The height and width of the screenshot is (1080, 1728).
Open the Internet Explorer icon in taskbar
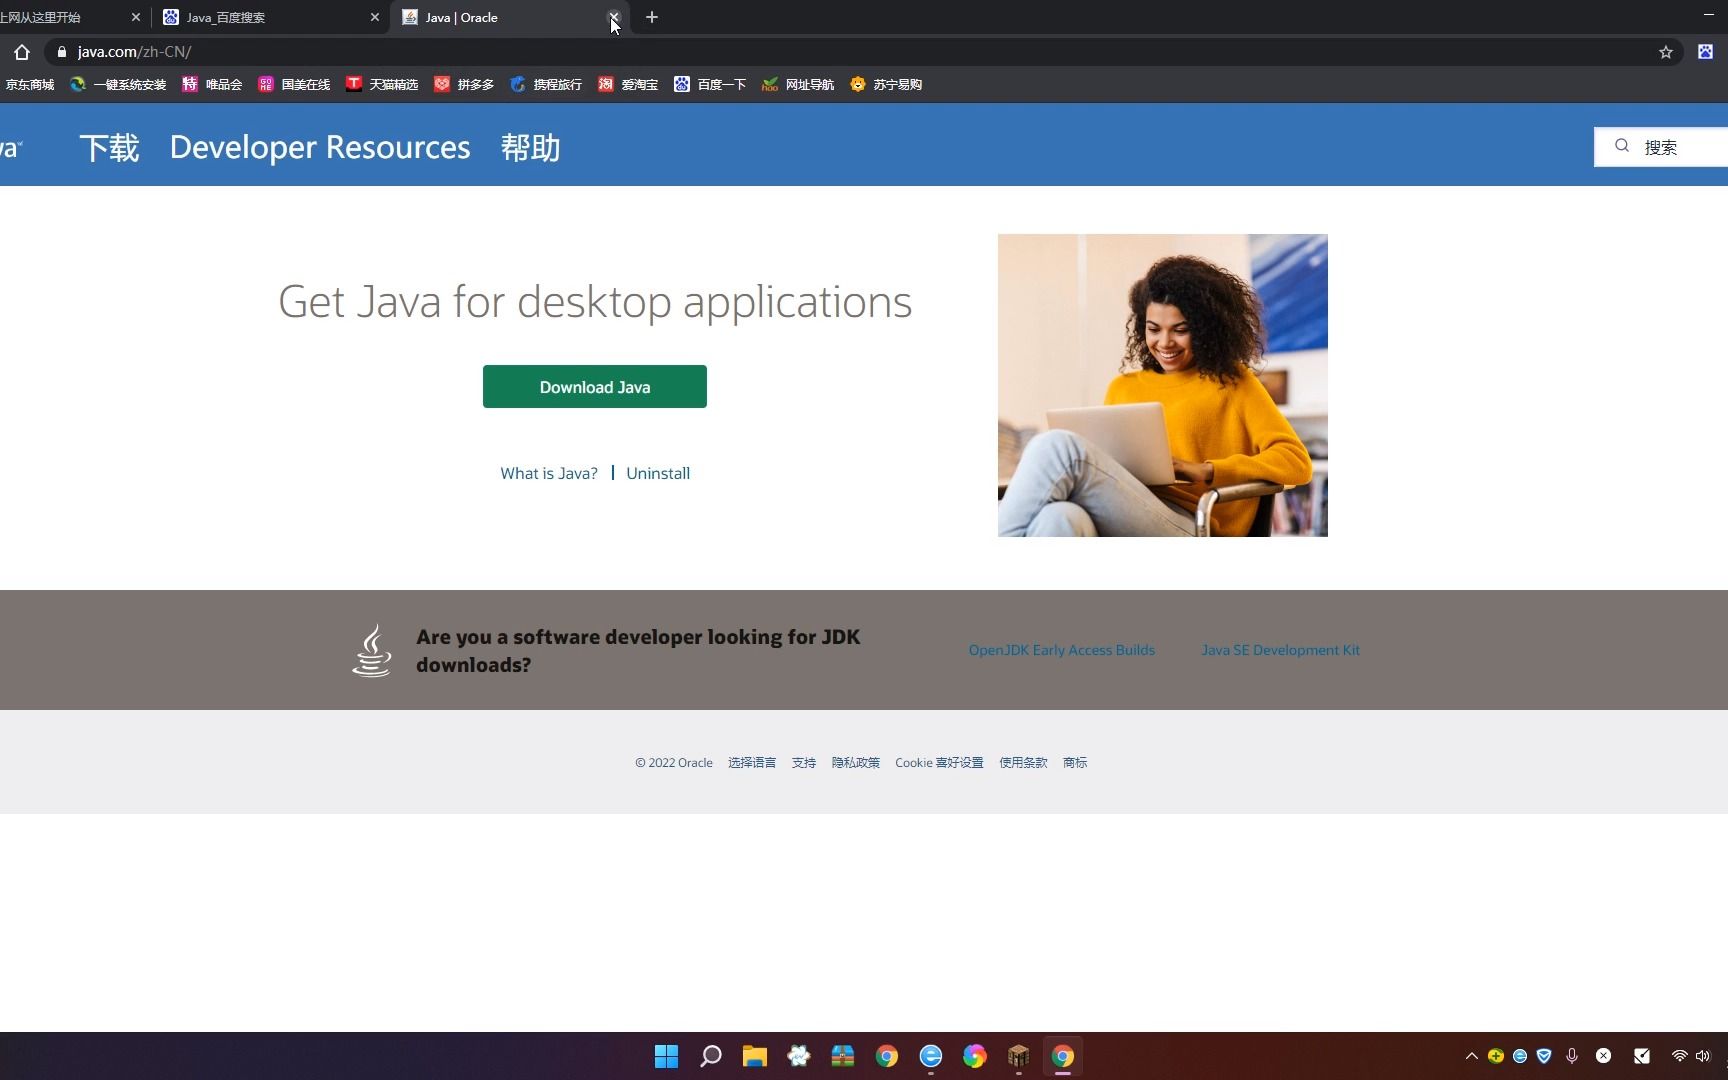(x=931, y=1056)
